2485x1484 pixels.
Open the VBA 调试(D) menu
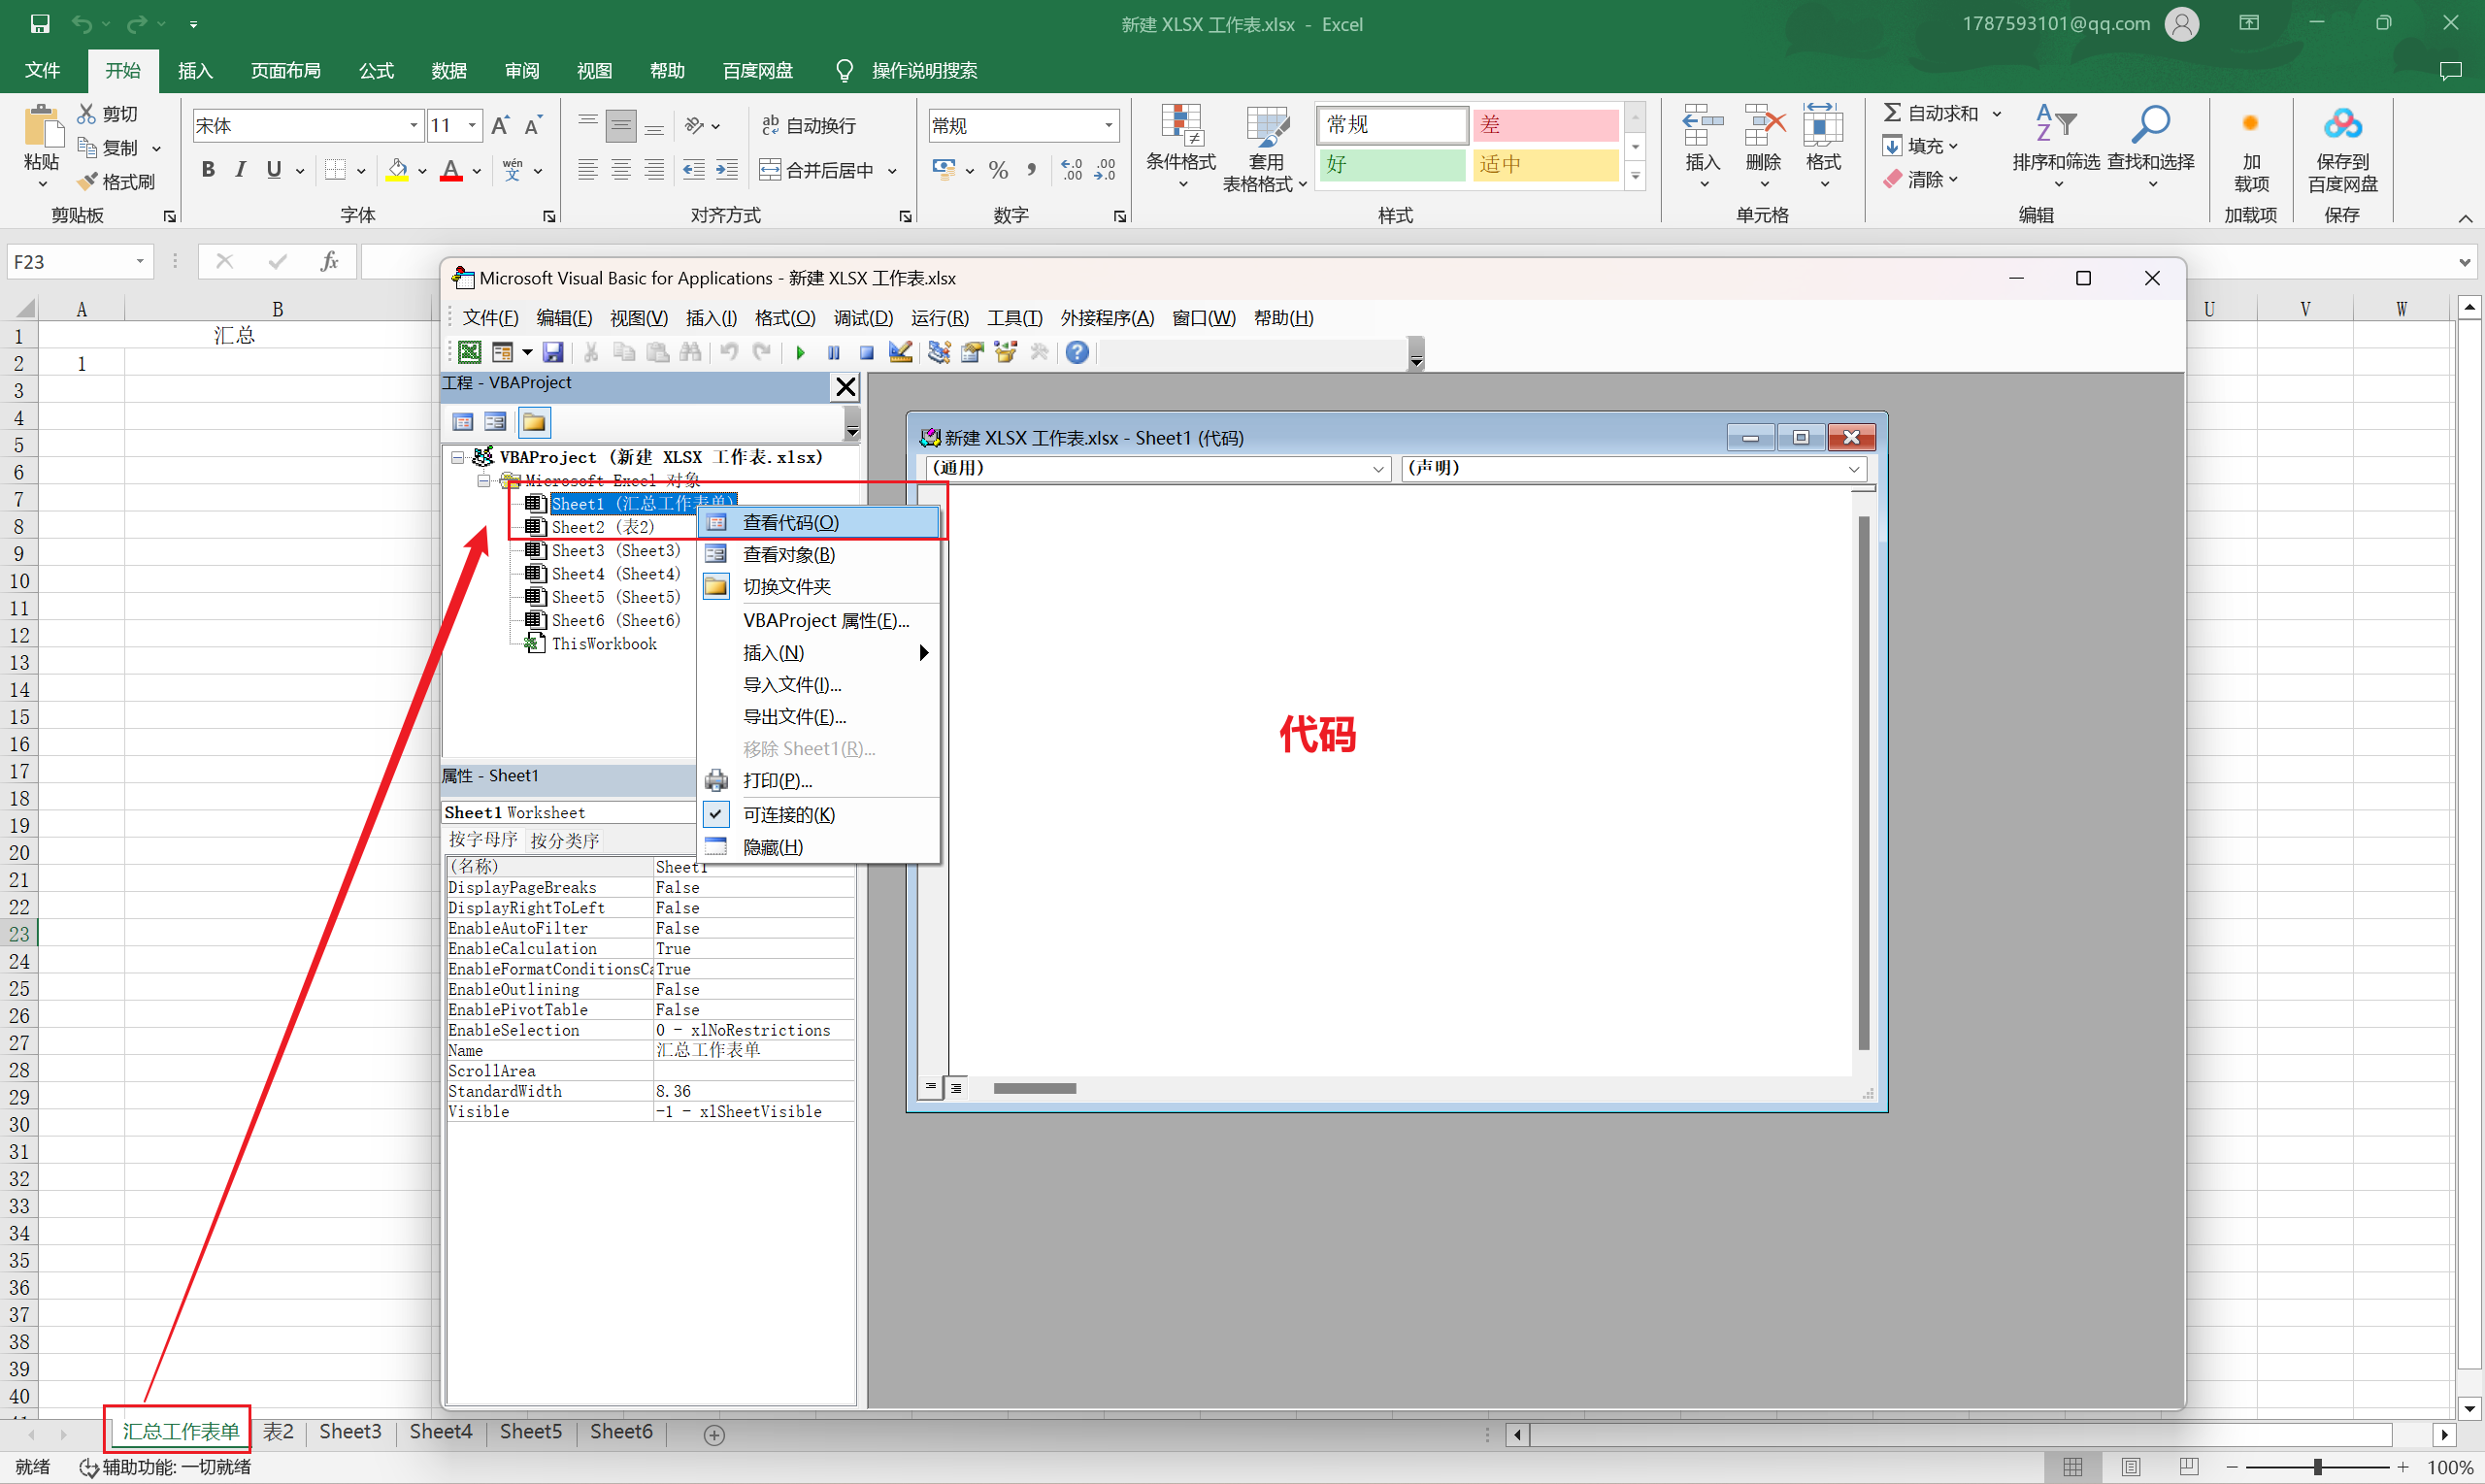(863, 318)
